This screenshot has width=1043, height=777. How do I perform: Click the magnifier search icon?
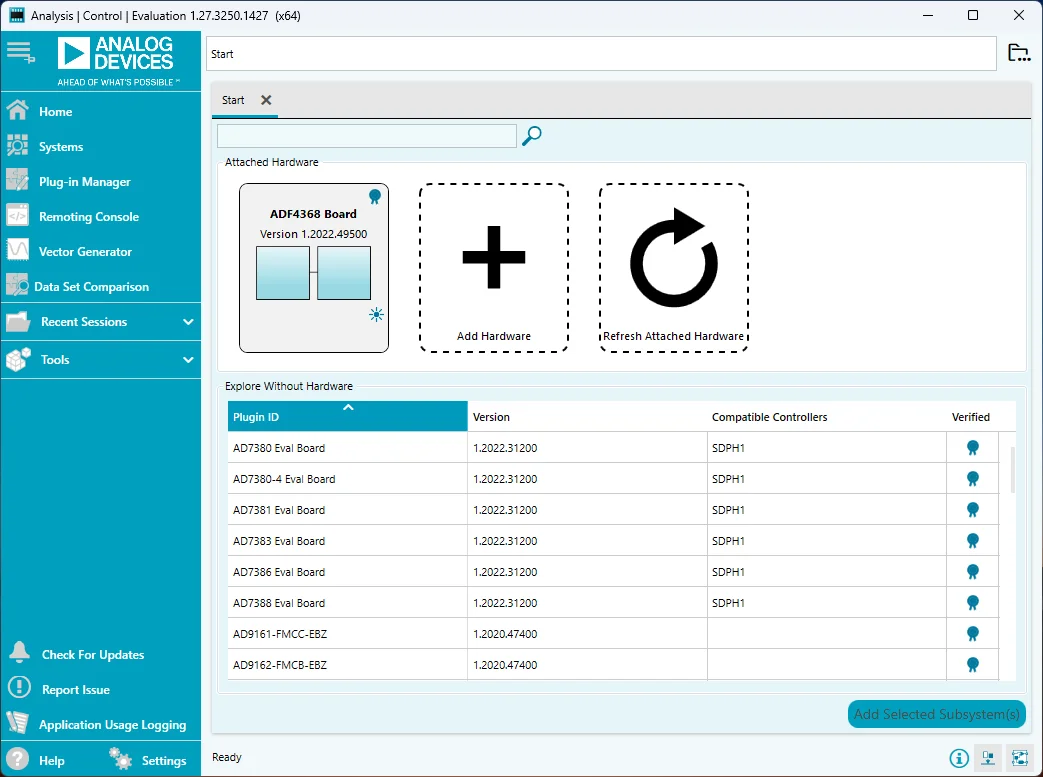coord(532,136)
